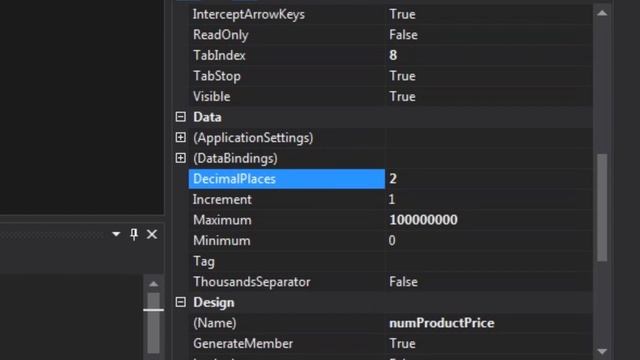Select the TabIndex property
Viewport: 640px width, 360px height.
click(219, 56)
